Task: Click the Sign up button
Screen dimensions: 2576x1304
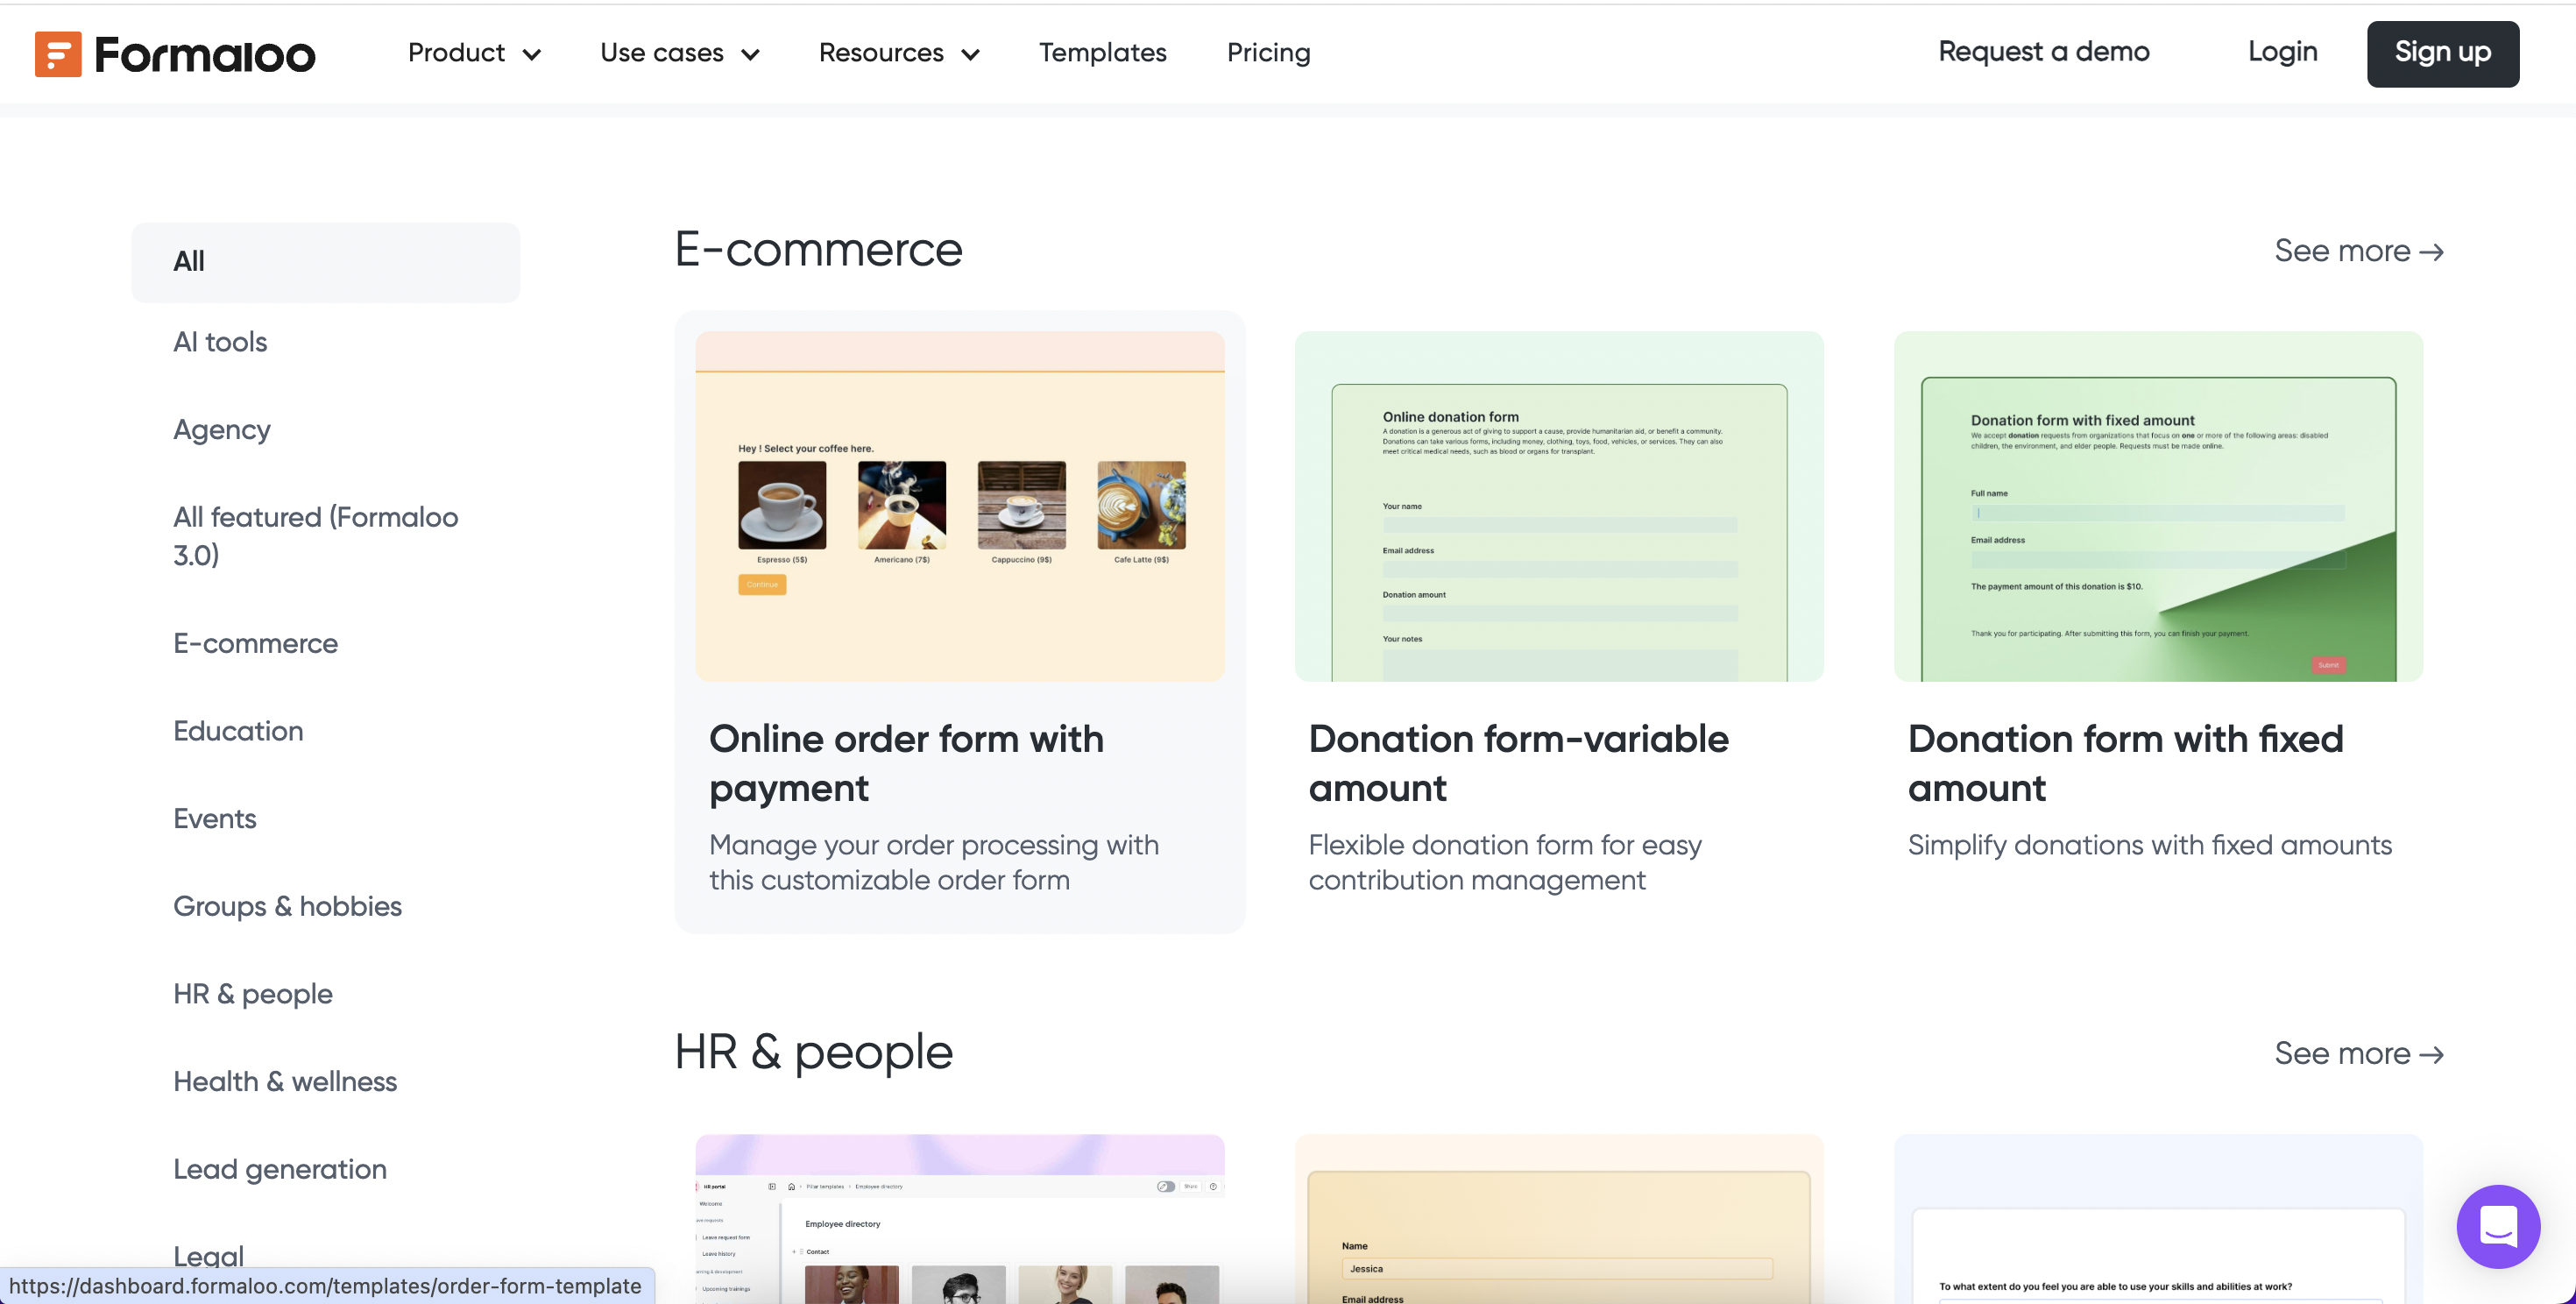Action: pyautogui.click(x=2442, y=53)
